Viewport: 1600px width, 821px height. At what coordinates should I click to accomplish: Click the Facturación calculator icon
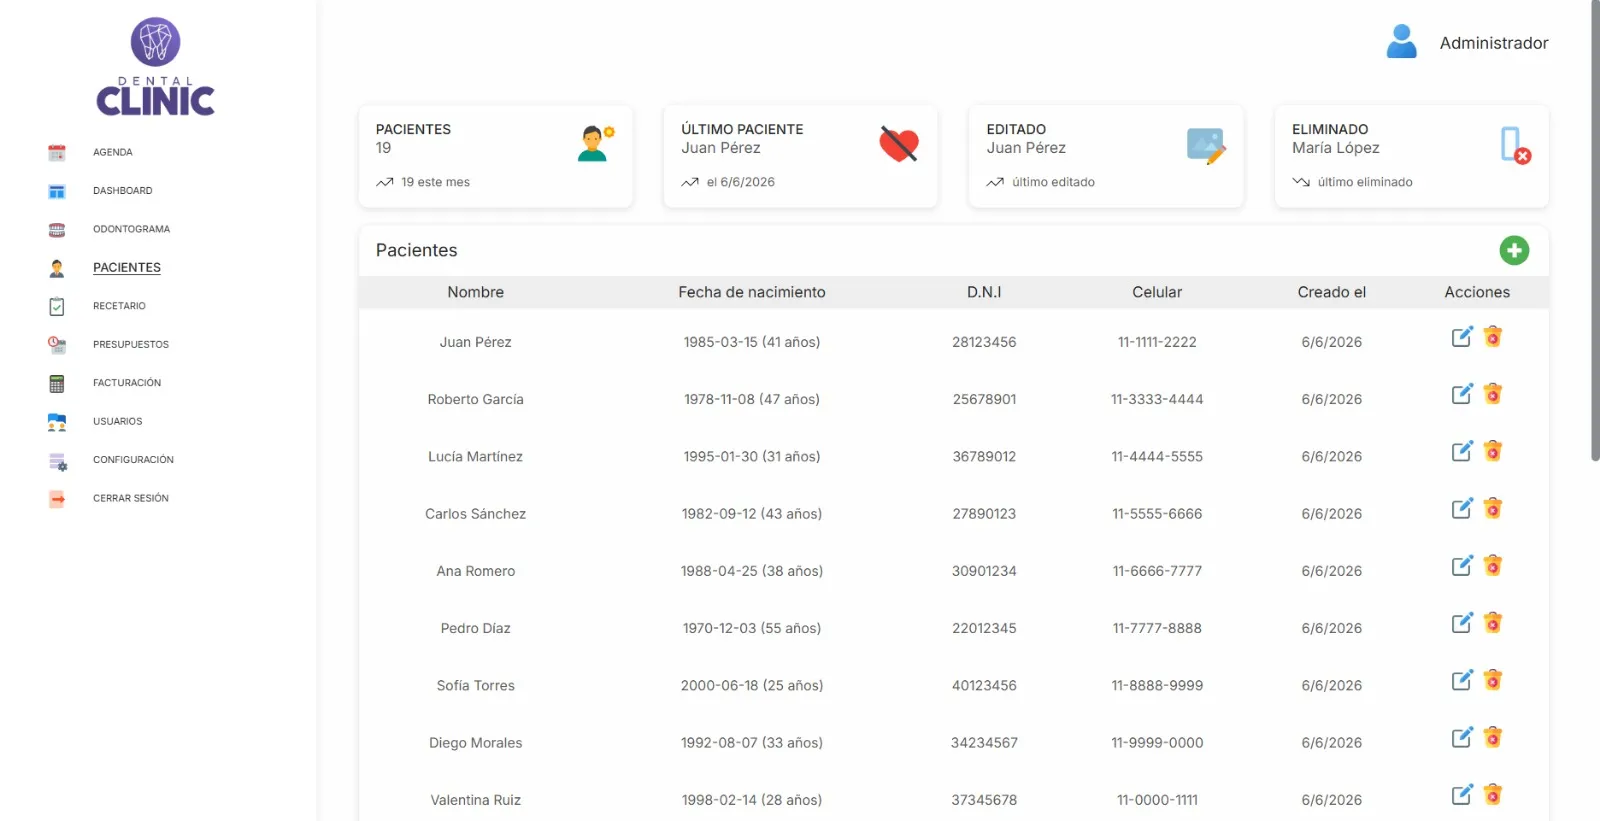57,384
